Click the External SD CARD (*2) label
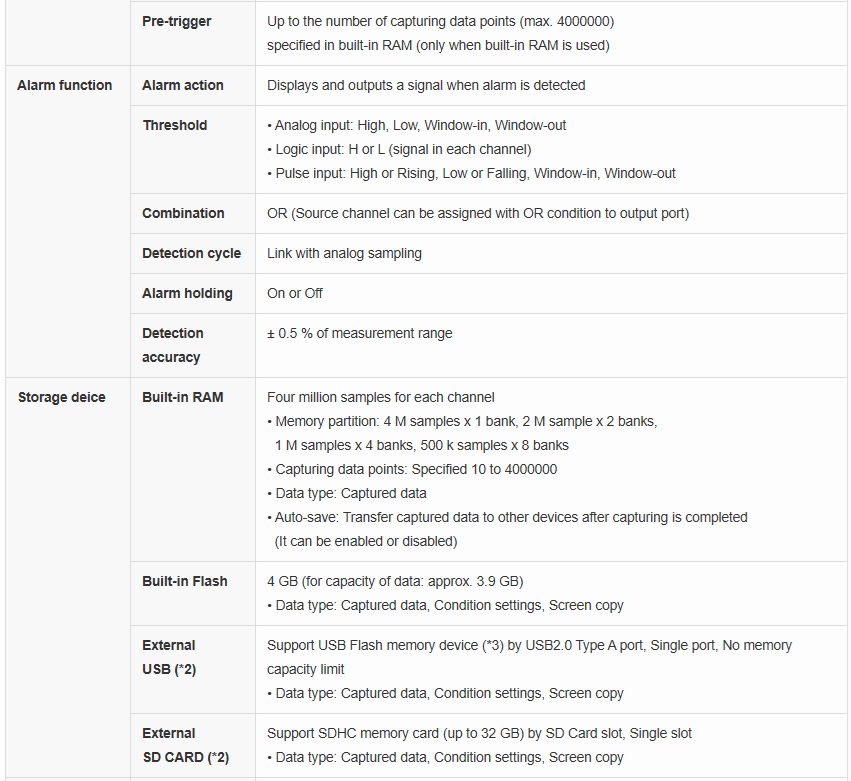The width and height of the screenshot is (851, 781). (185, 745)
